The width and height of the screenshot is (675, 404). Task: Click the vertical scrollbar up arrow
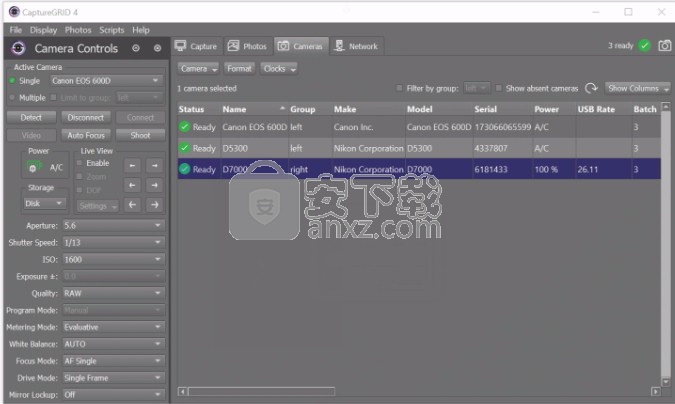tap(666, 106)
